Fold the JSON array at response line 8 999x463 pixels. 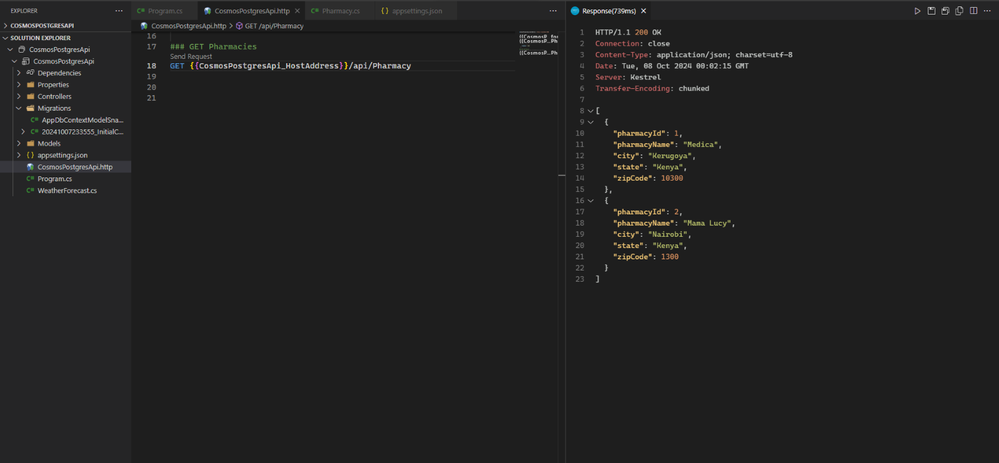coord(590,111)
